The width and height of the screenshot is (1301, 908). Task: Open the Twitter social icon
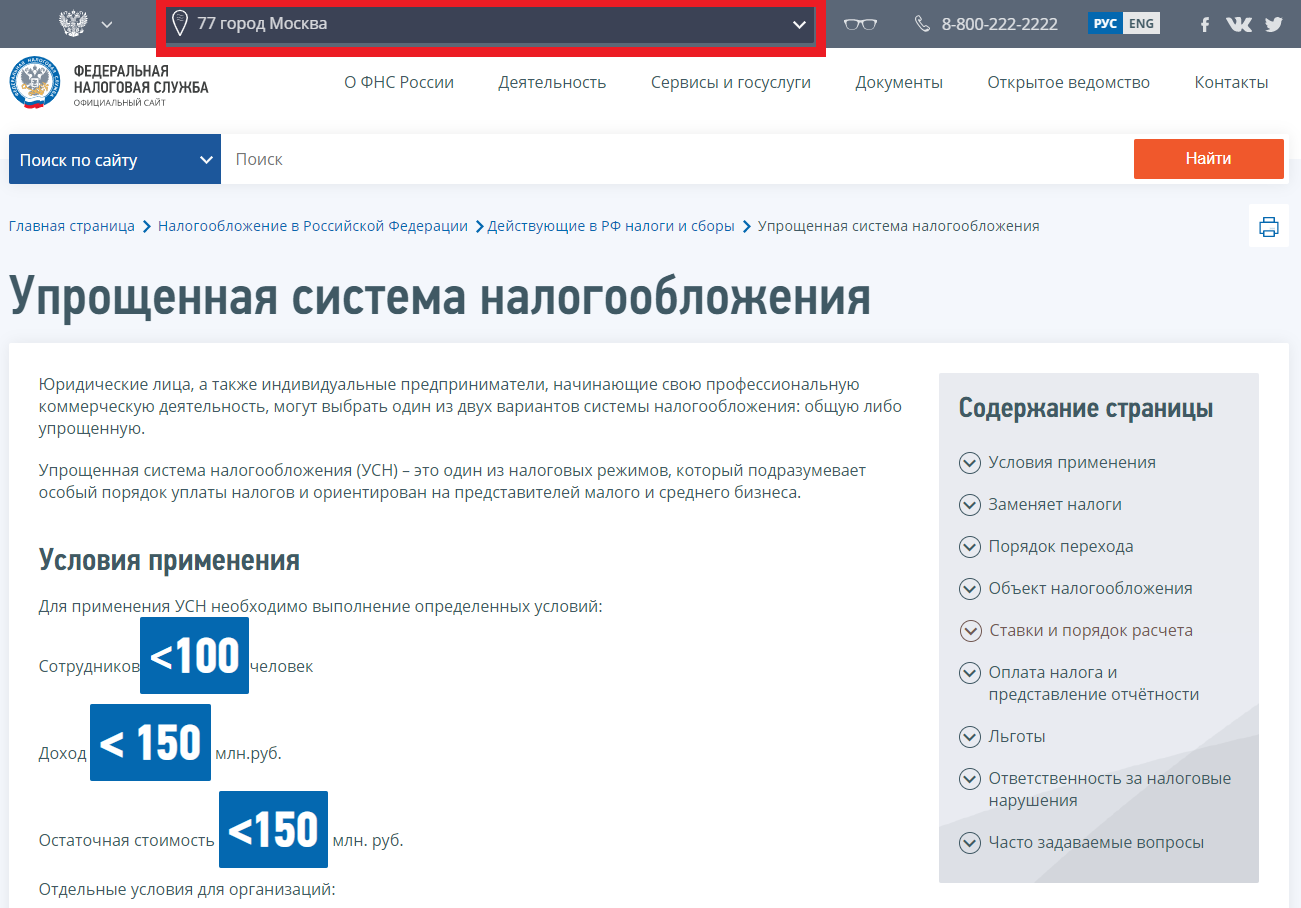pos(1273,24)
